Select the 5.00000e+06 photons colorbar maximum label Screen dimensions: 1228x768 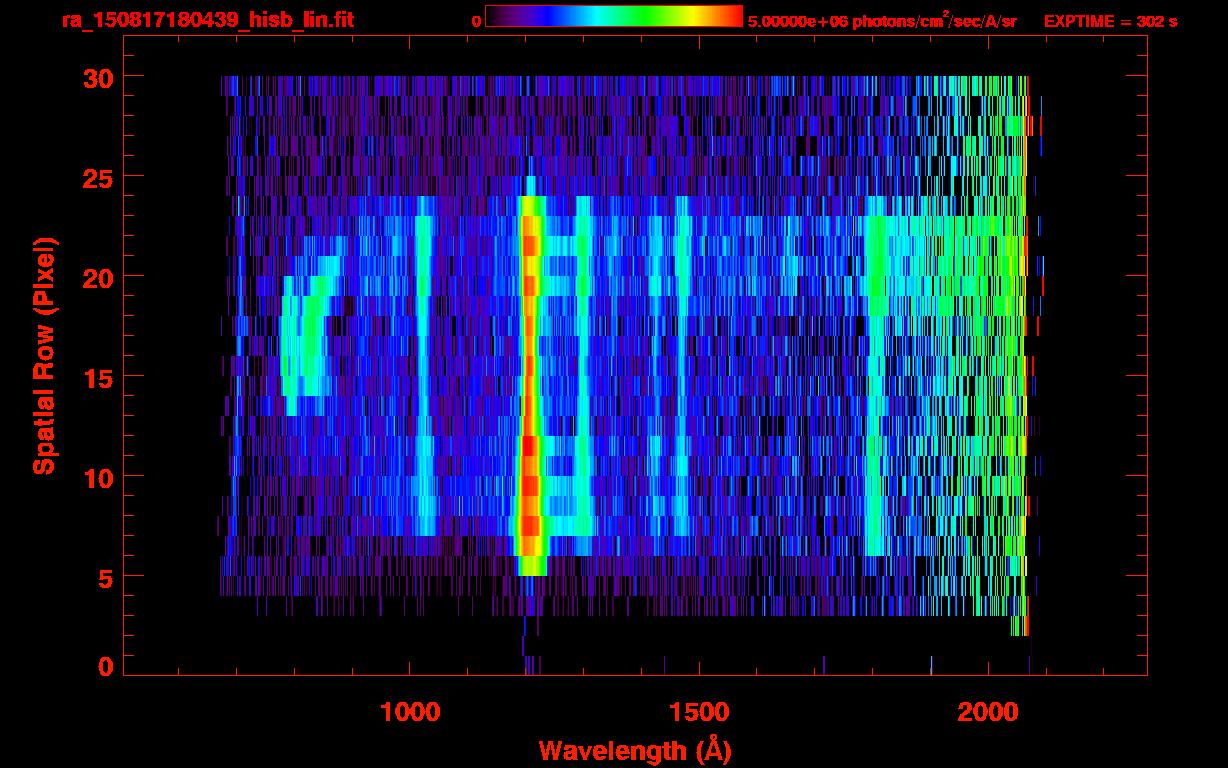tap(882, 21)
